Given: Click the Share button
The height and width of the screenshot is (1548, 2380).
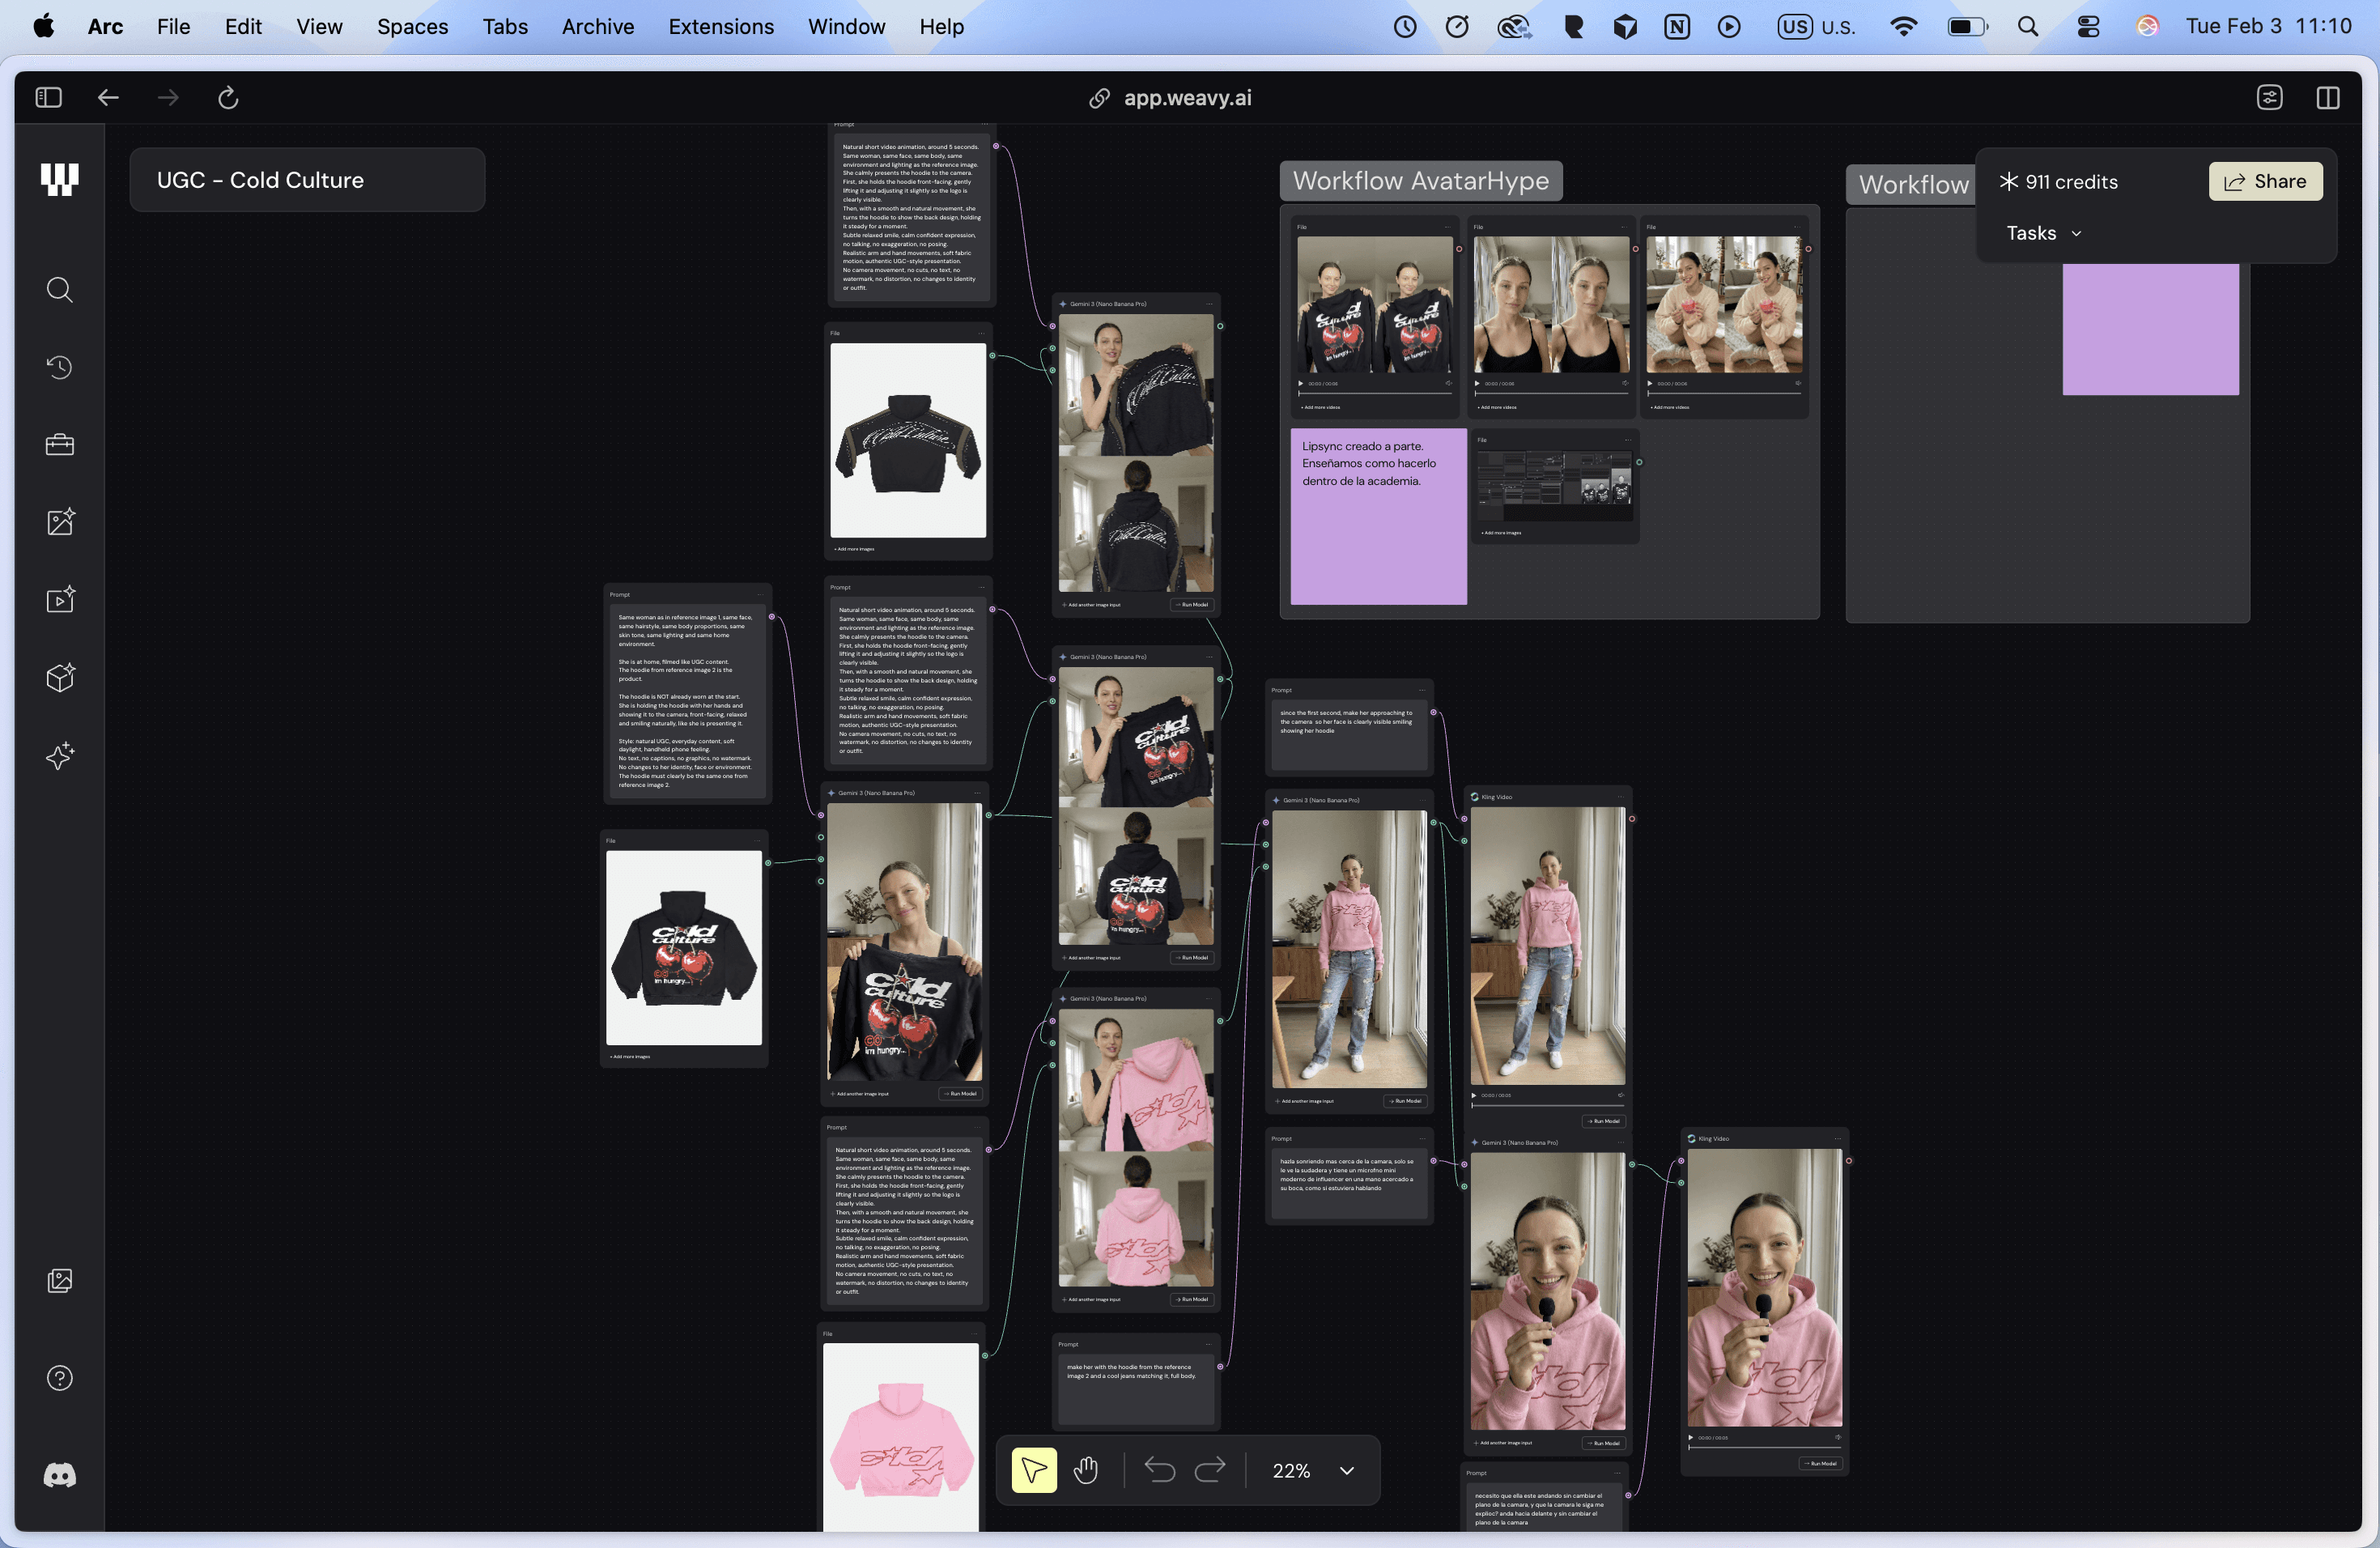Looking at the screenshot, I should click(x=2265, y=181).
